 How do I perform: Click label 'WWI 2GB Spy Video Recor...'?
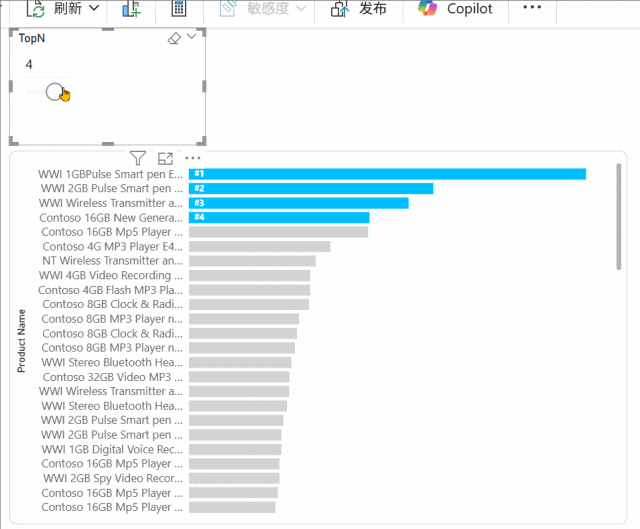tap(113, 478)
